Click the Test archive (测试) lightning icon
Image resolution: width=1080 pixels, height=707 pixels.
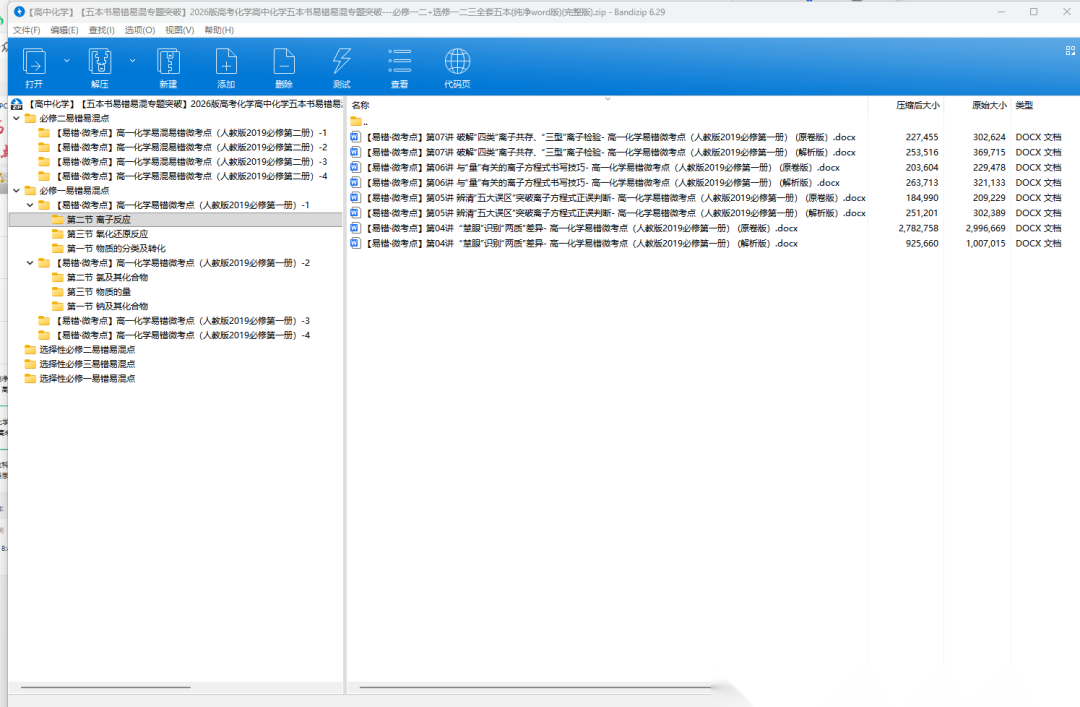342,64
